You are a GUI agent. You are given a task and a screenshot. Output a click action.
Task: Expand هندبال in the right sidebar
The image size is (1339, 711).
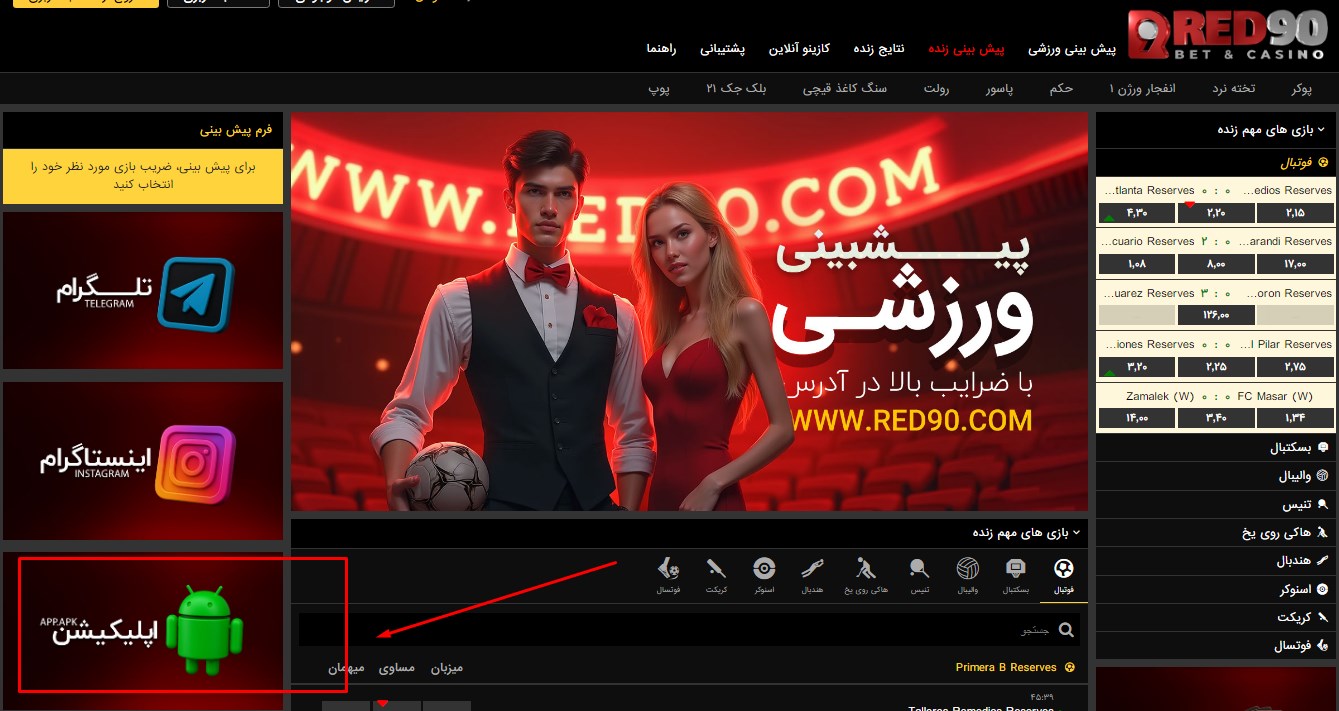pos(1217,561)
